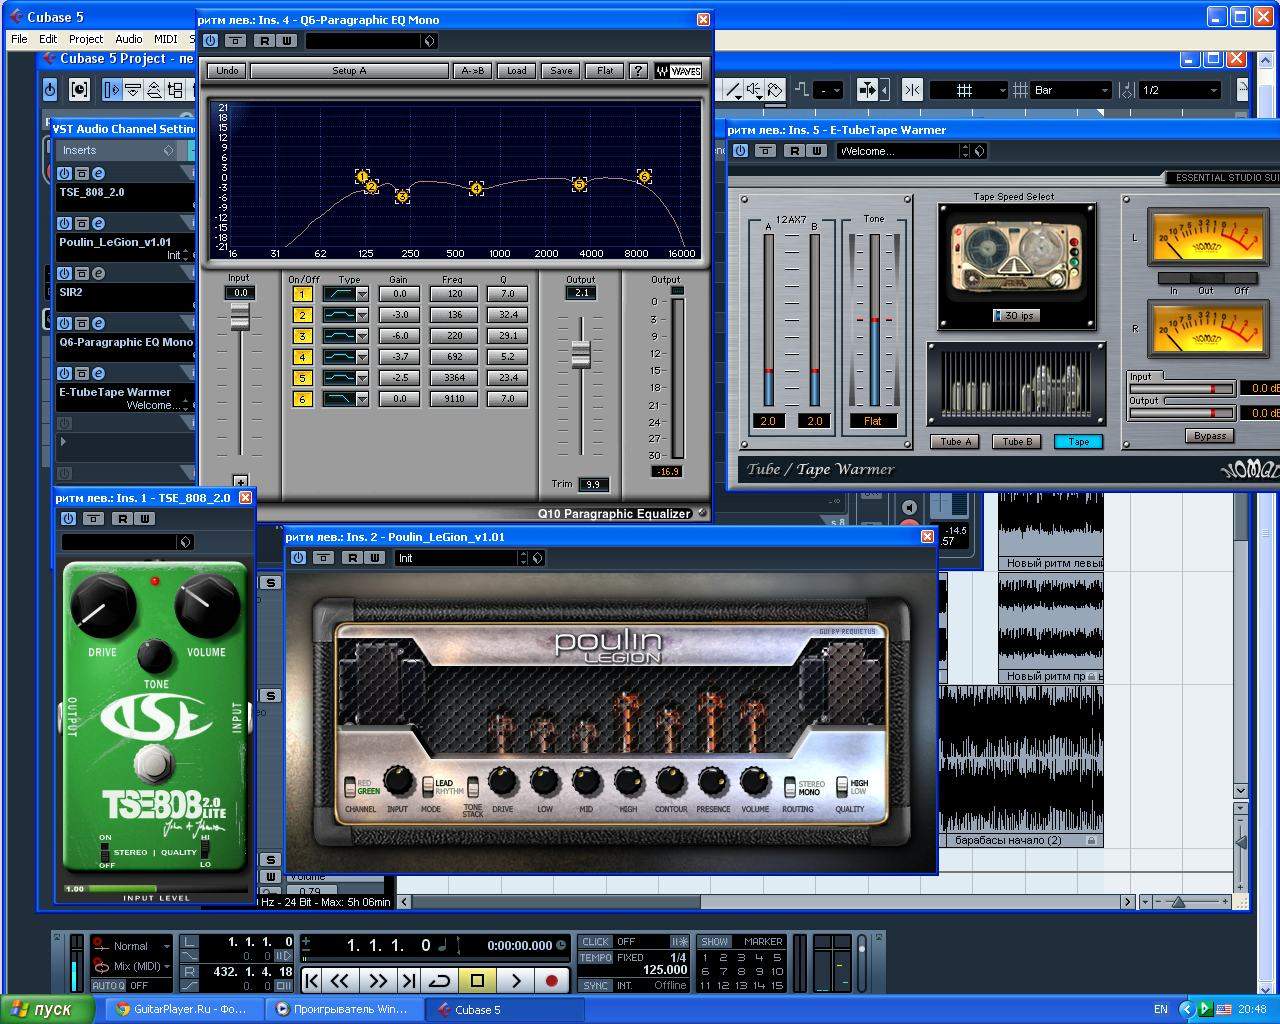Image resolution: width=1280 pixels, height=1024 pixels.
Task: Open the MIDI menu
Action: coord(166,39)
